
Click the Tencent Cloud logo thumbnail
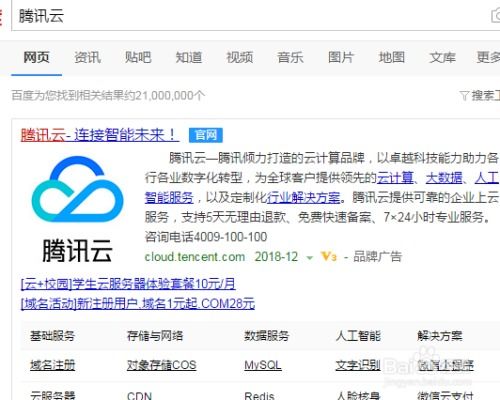pos(77,208)
